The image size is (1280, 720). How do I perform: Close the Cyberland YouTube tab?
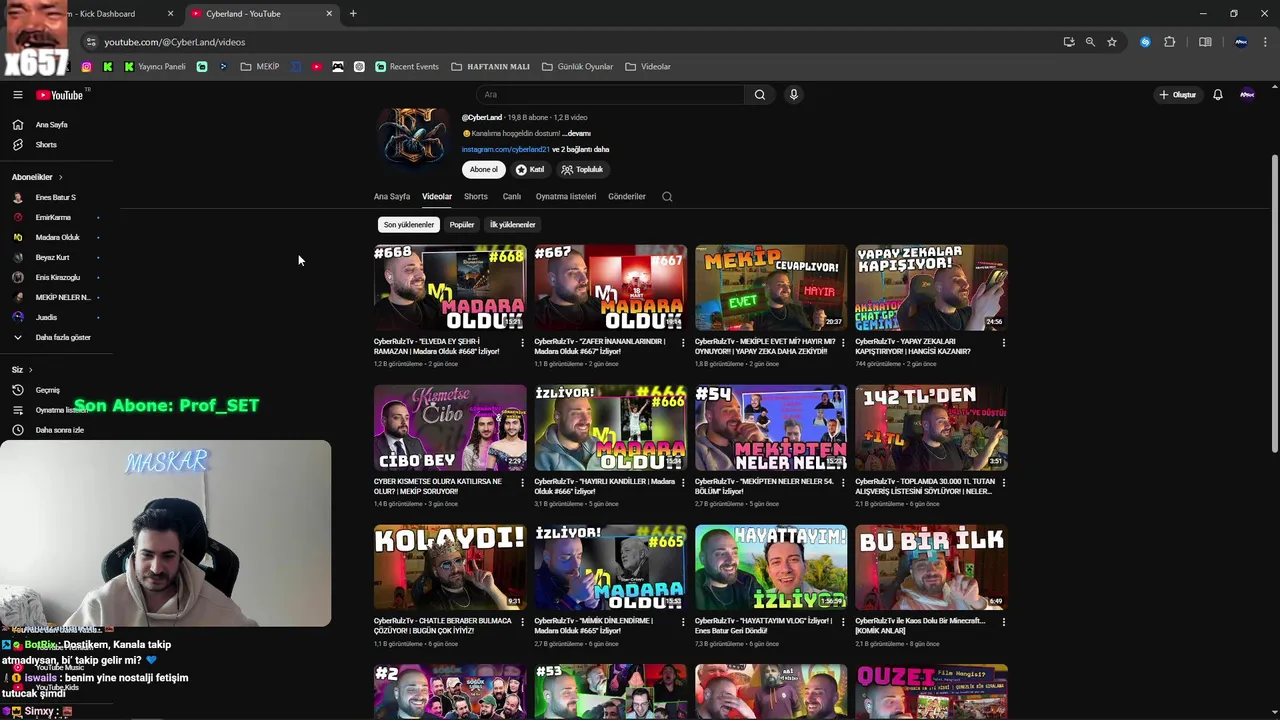point(329,14)
